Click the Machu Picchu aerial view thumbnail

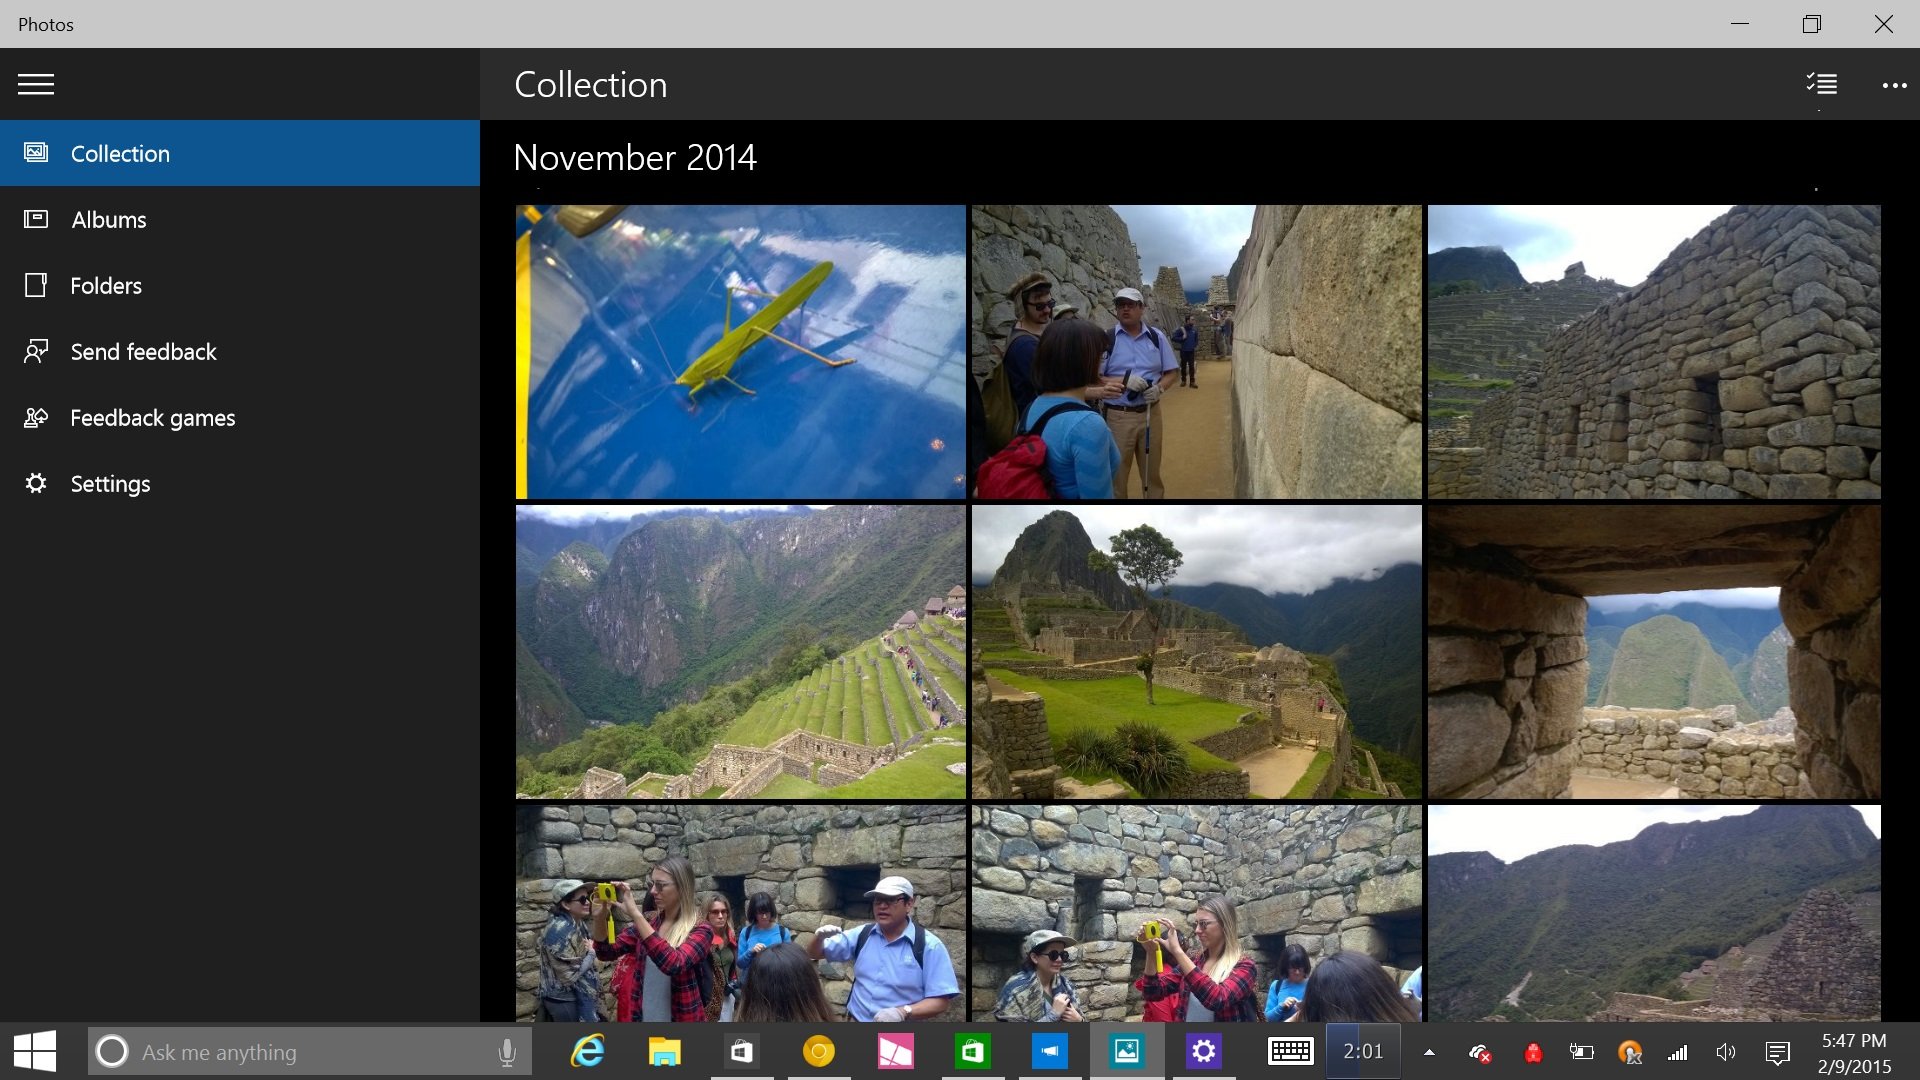pos(740,650)
